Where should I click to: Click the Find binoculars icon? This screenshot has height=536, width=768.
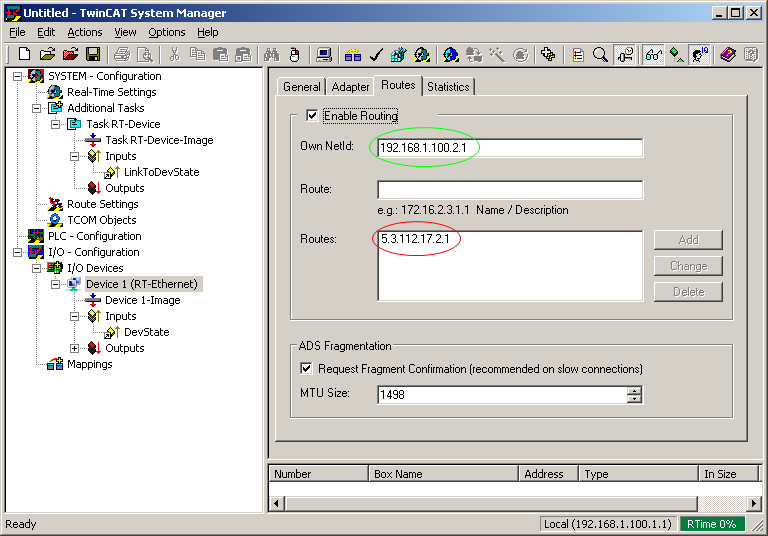pos(271,54)
